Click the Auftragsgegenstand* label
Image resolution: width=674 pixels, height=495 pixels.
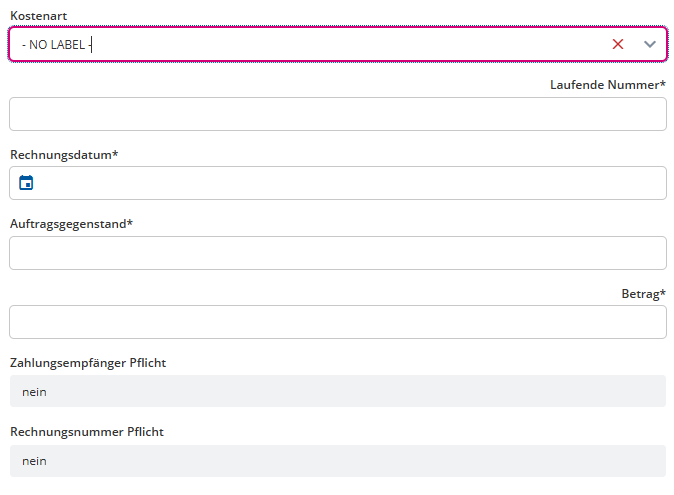(x=71, y=224)
